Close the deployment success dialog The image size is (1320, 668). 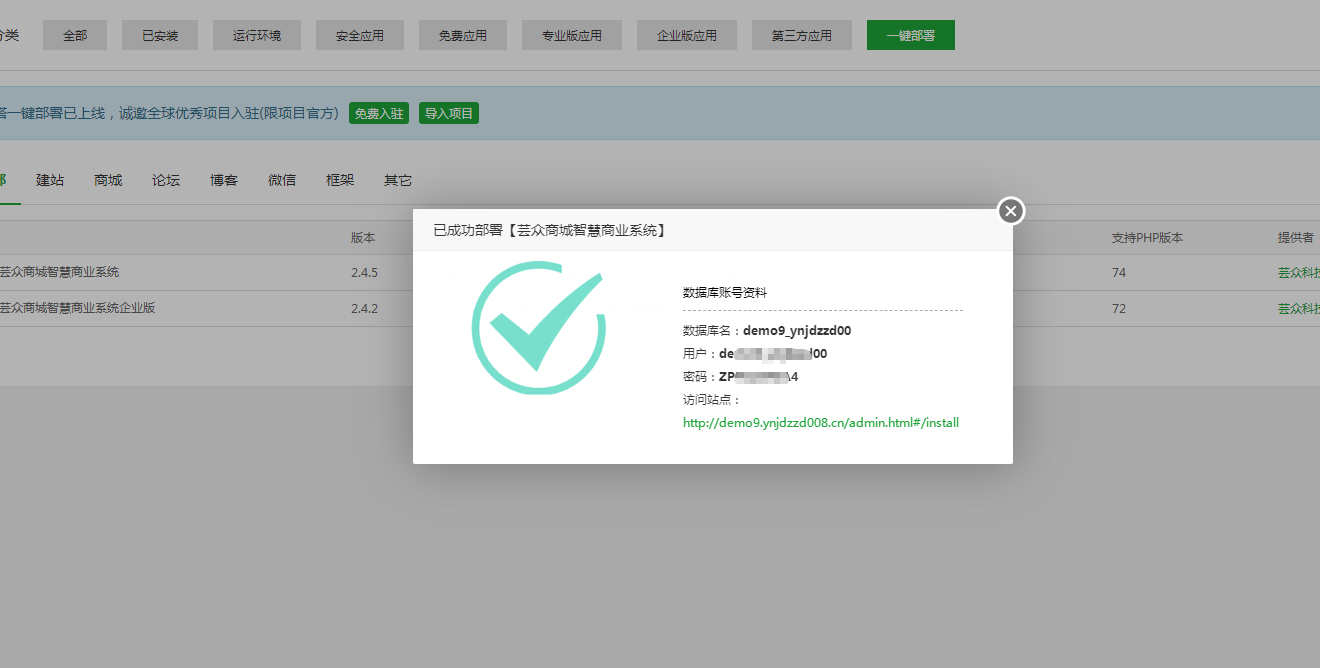click(x=1011, y=211)
